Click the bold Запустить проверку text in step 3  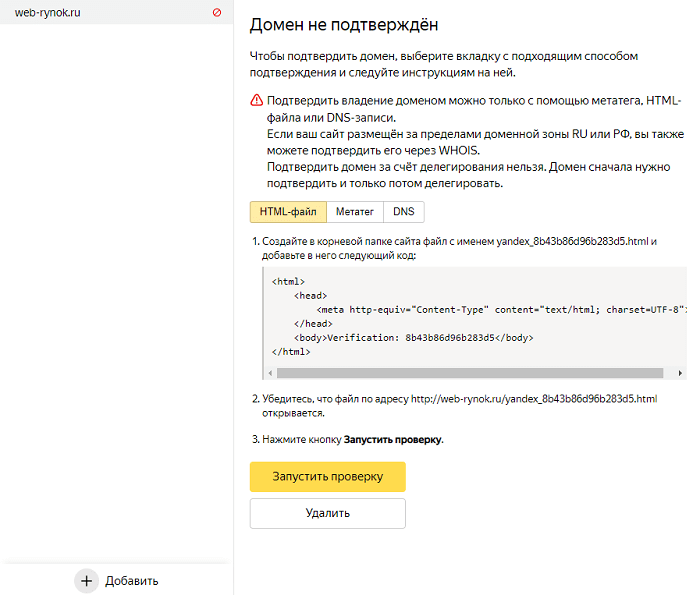tap(392, 440)
